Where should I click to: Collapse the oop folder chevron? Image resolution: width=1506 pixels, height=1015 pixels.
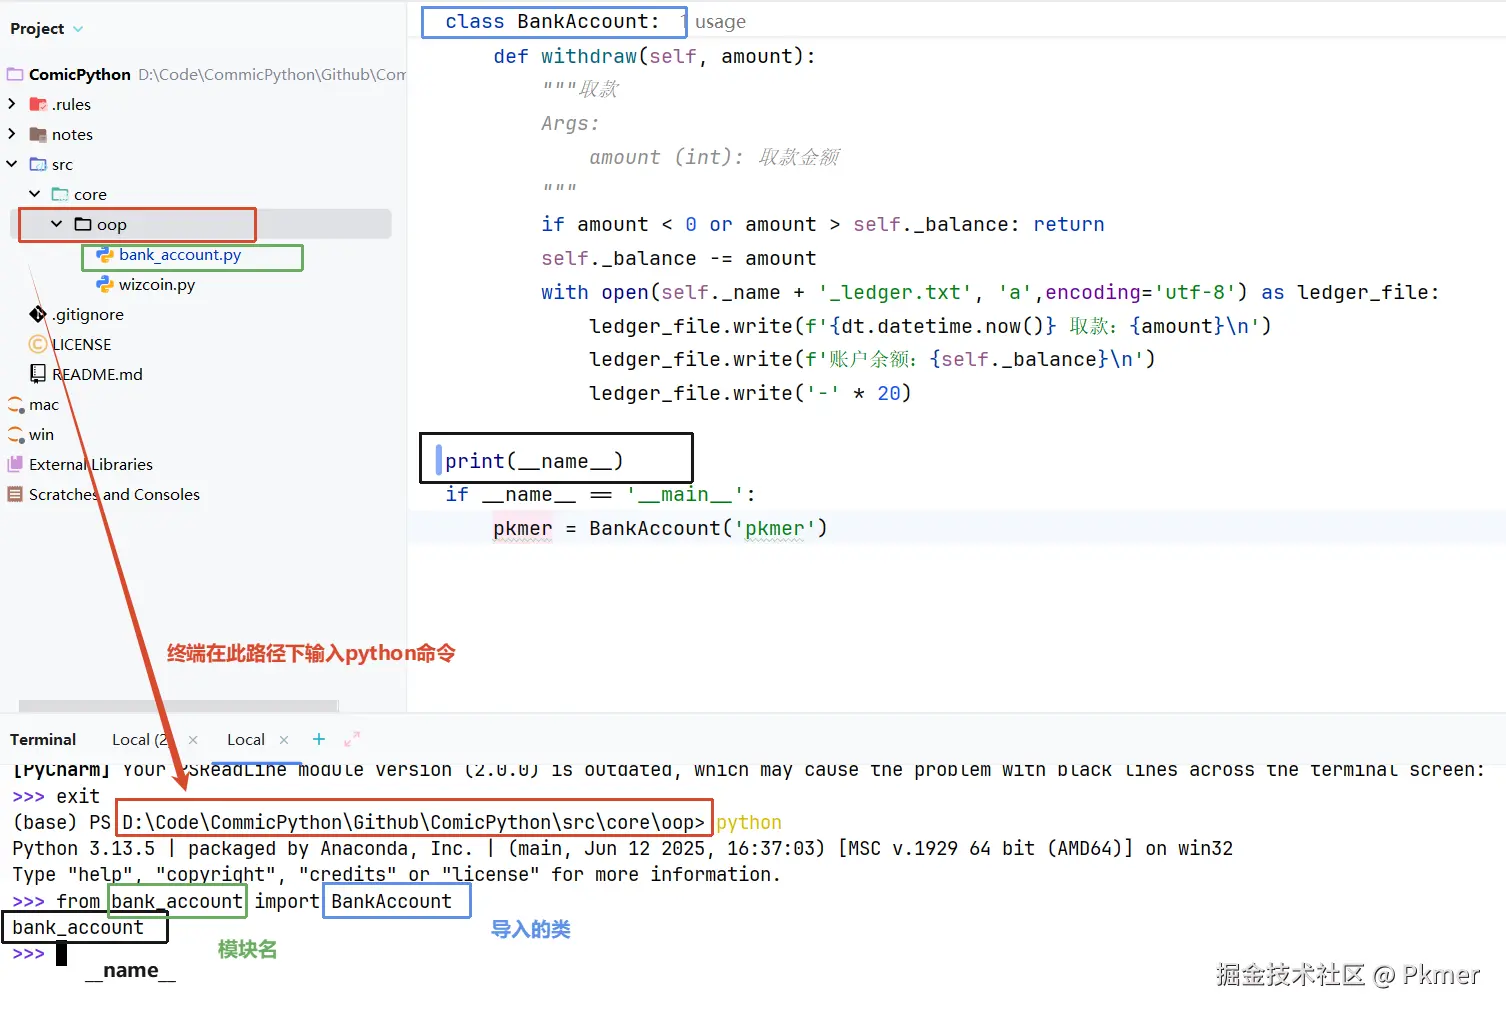point(56,224)
